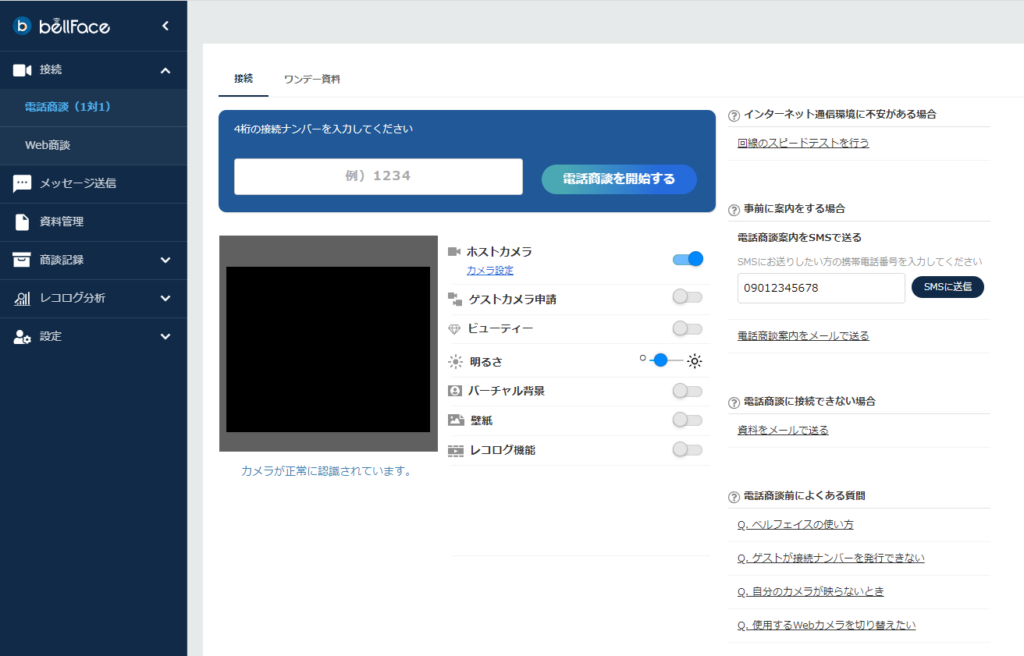Select Web商談 in the sidebar menu

click(47, 146)
